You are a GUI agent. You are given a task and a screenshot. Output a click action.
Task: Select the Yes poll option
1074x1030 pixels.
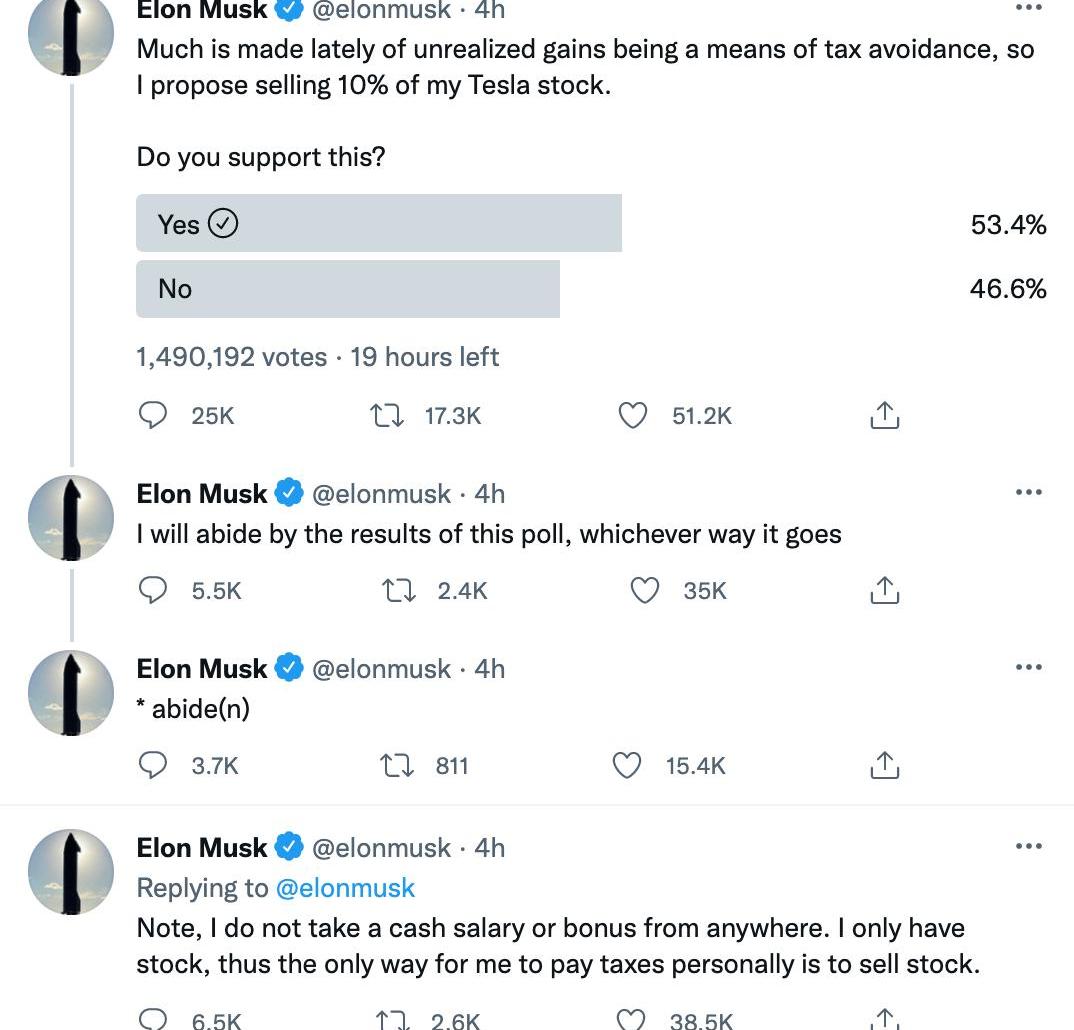pyautogui.click(x=380, y=223)
